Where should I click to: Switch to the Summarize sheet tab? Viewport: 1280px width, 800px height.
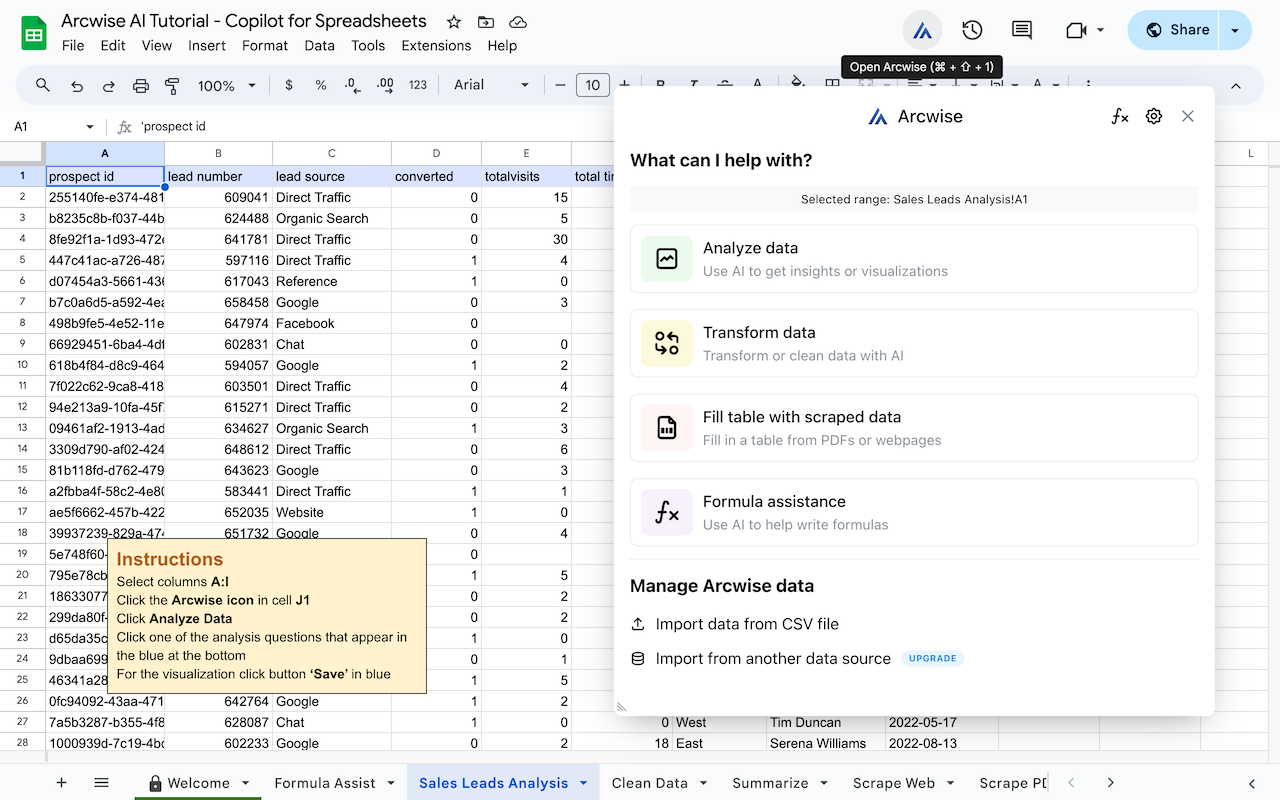(x=770, y=783)
